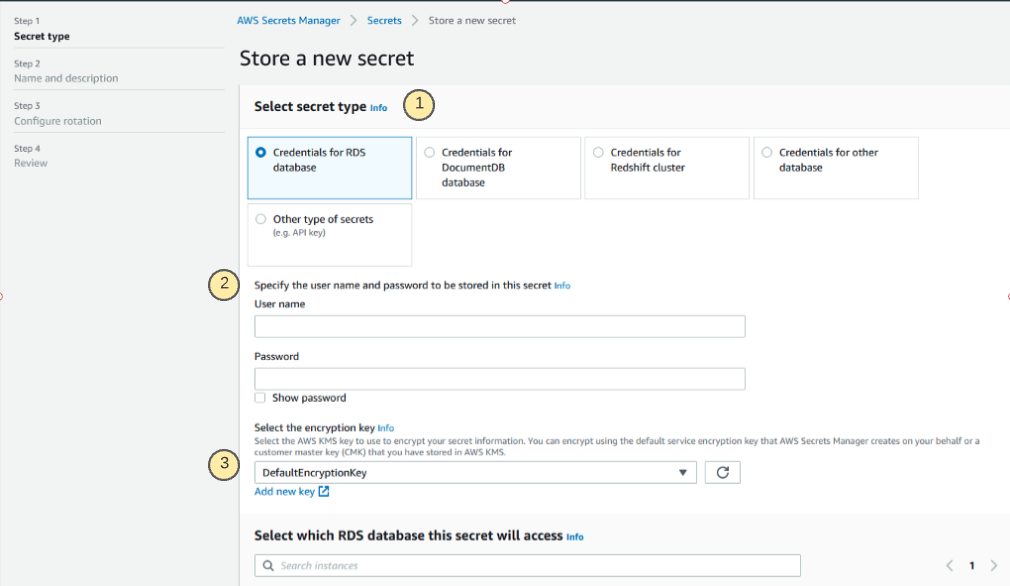Select Other type of secrets option

(x=329, y=234)
